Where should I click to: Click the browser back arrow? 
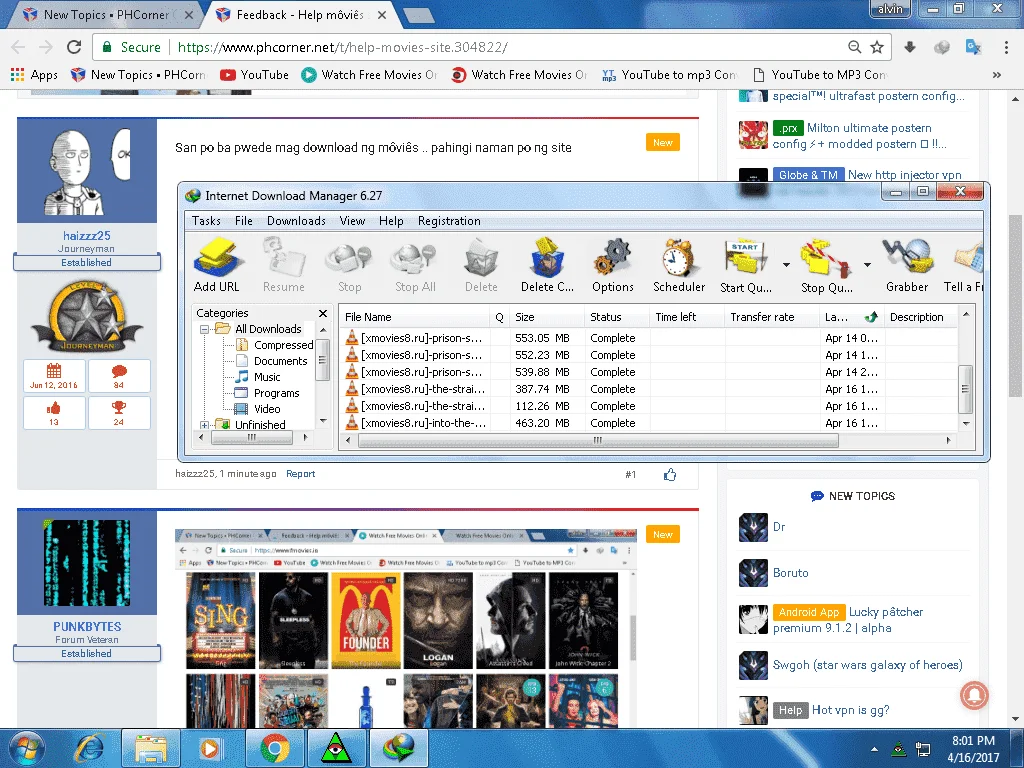pyautogui.click(x=18, y=47)
